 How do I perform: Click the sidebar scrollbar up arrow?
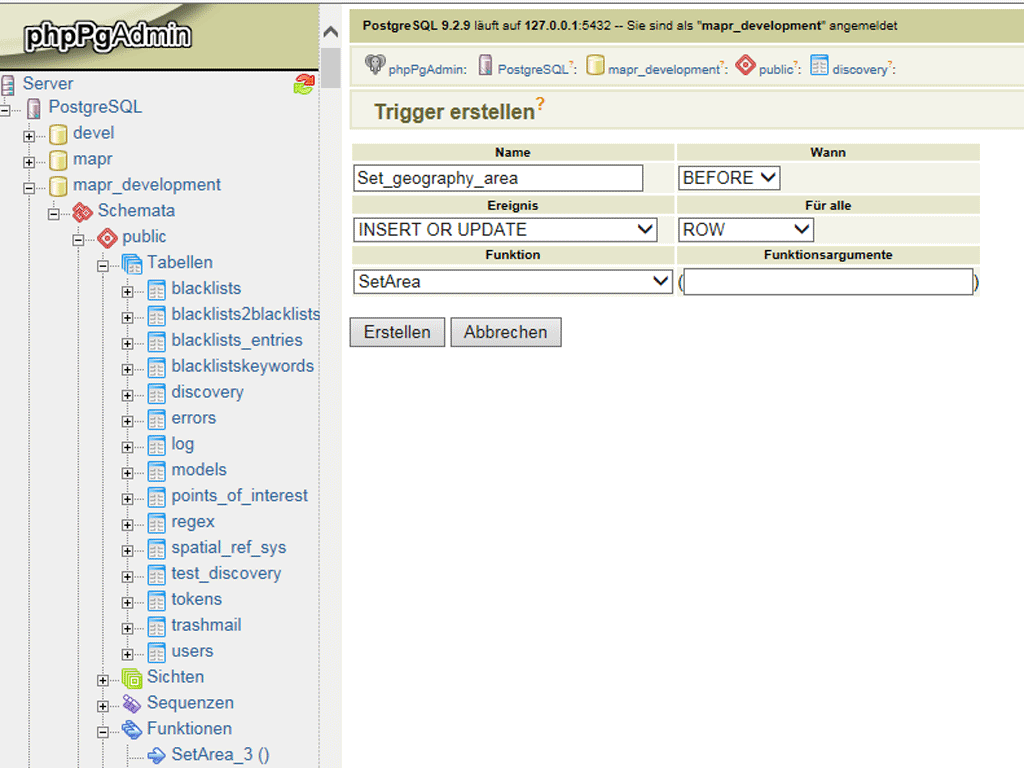point(330,33)
